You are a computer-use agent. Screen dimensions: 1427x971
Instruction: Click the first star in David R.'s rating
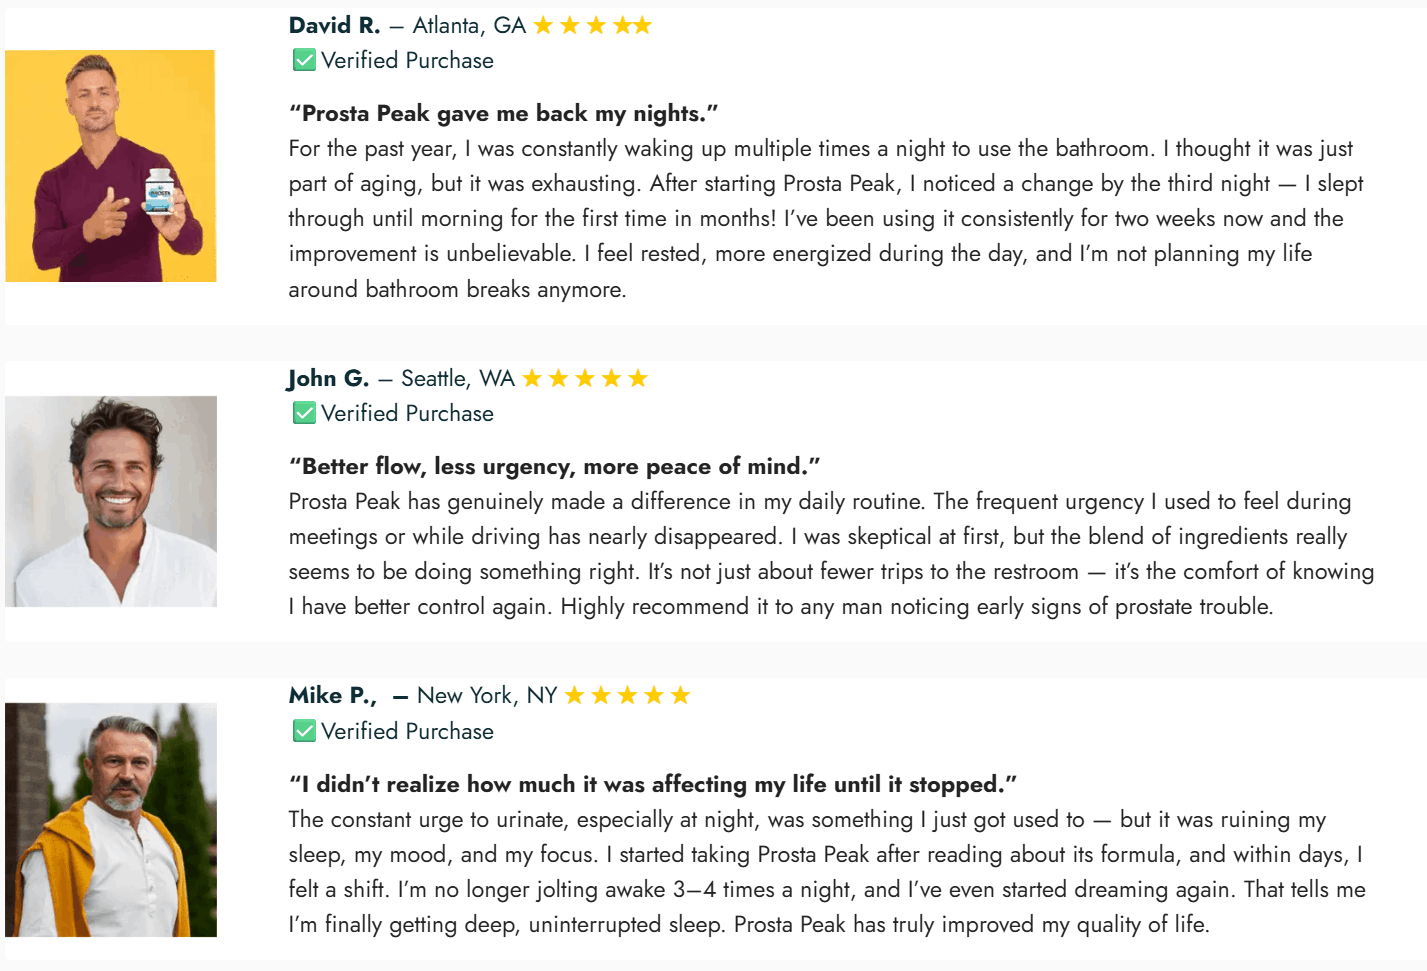[x=543, y=25]
